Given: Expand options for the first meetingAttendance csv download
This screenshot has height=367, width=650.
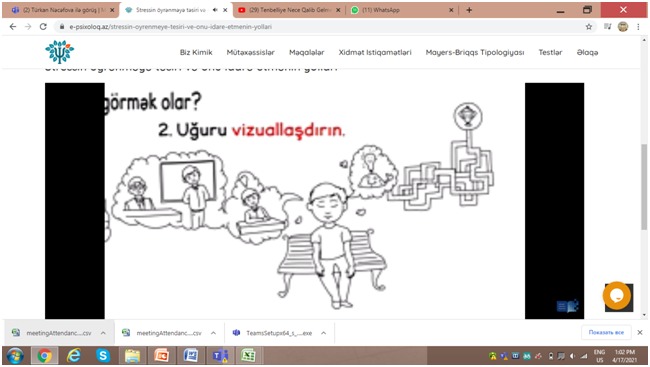Looking at the screenshot, I should tap(103, 333).
